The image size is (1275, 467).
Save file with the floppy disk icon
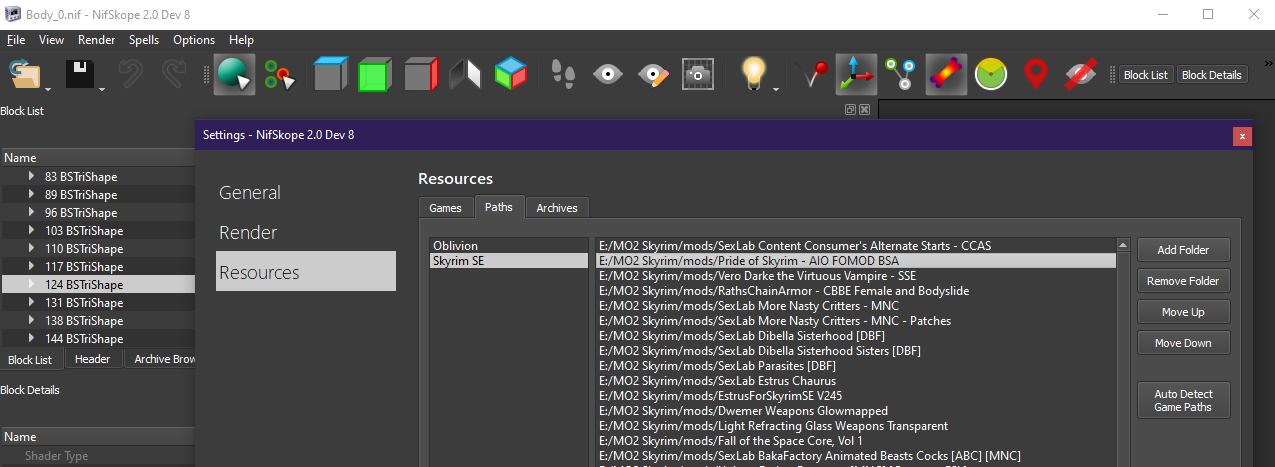point(79,75)
